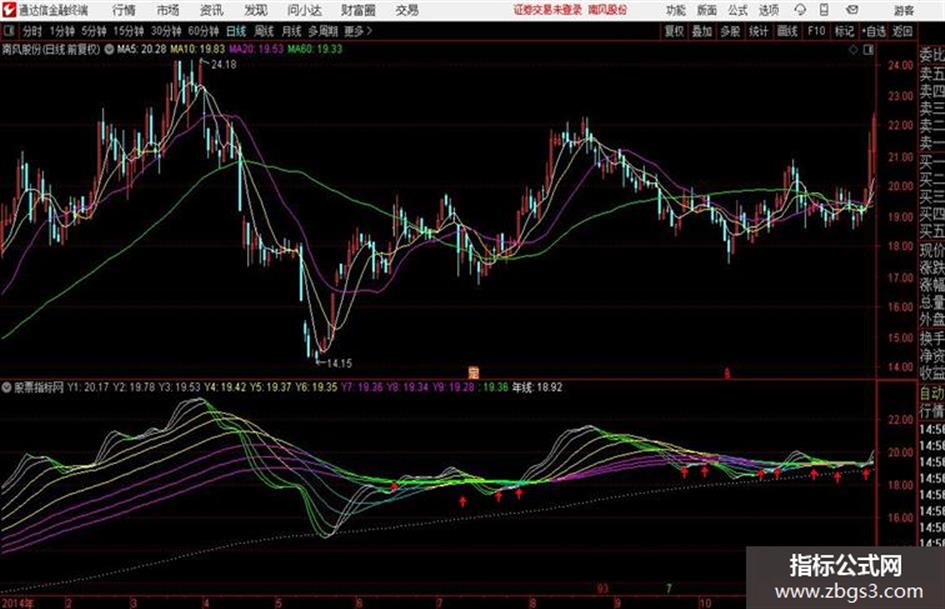Screen dimensions: 945x609
Task: Expand the 股票指标网 sub-indicator dropdown circle
Action: pos(7,387)
